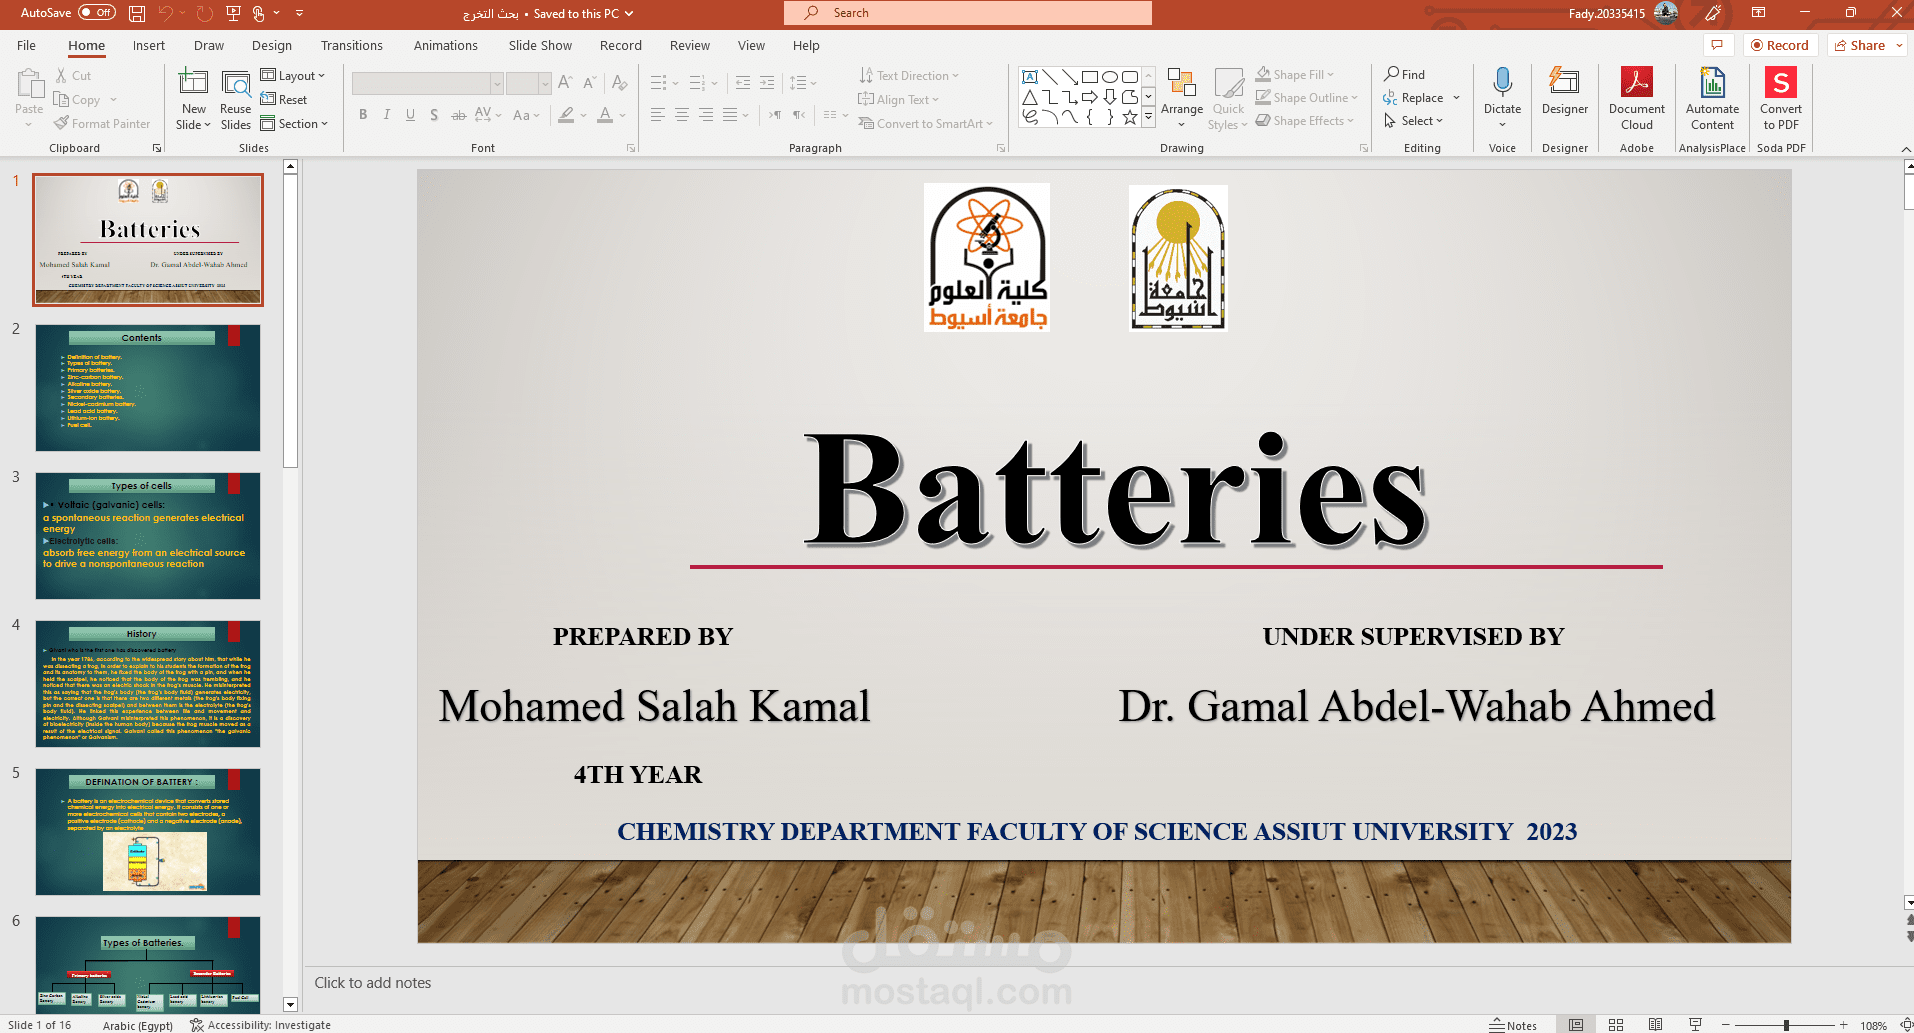
Task: Open the font size combo box
Action: pyautogui.click(x=529, y=83)
